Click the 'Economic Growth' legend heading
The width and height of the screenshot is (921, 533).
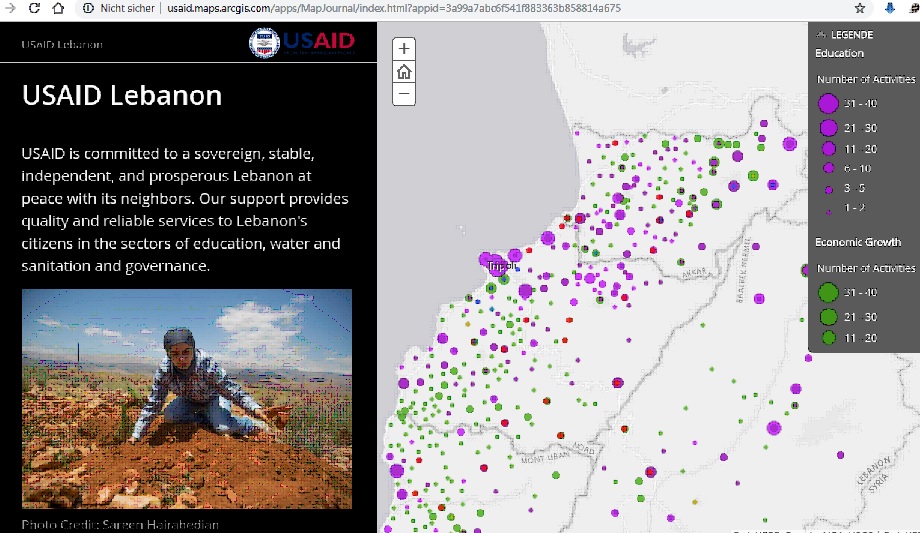coord(858,242)
